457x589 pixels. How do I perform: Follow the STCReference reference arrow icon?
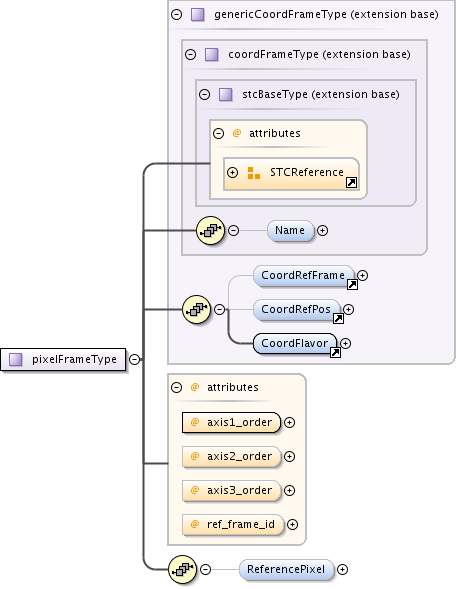[351, 183]
